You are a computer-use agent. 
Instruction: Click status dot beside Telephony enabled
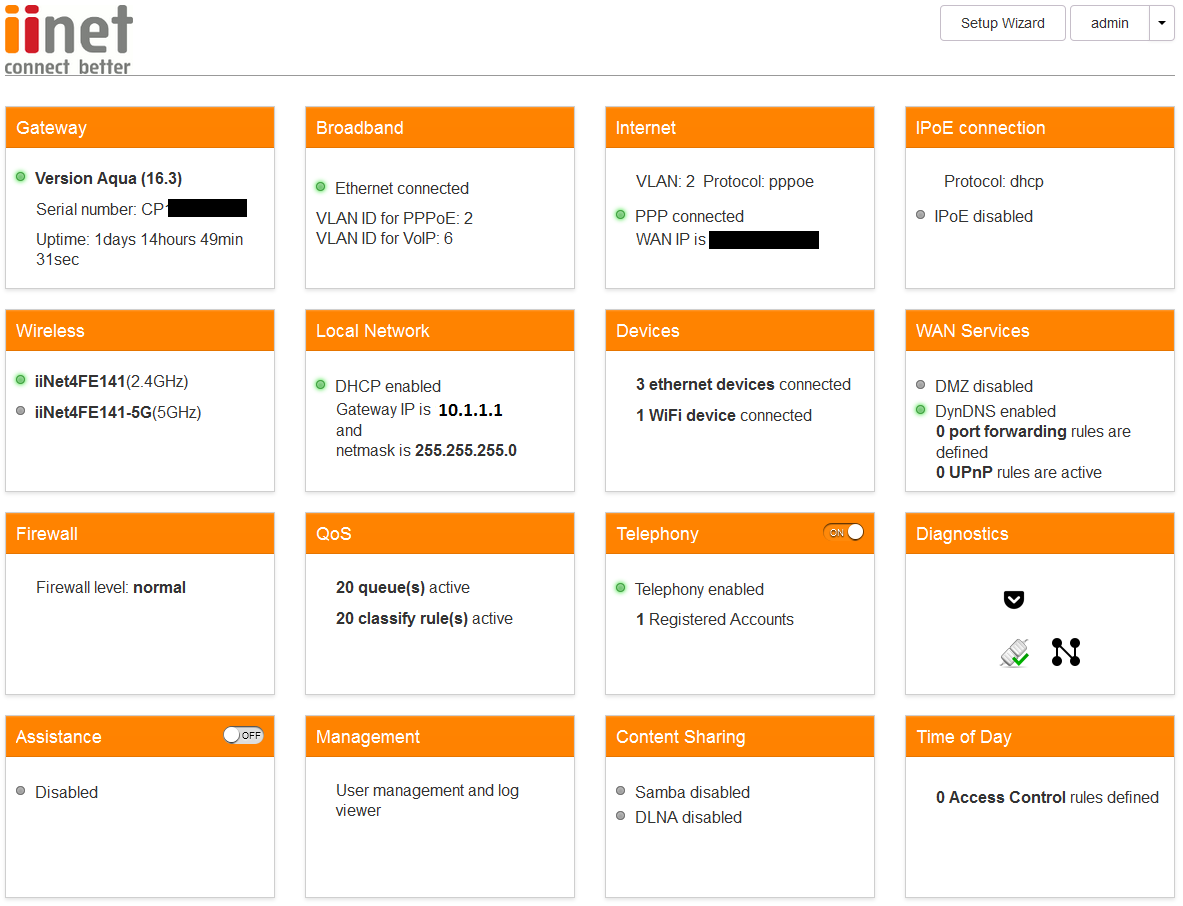pyautogui.click(x=621, y=587)
